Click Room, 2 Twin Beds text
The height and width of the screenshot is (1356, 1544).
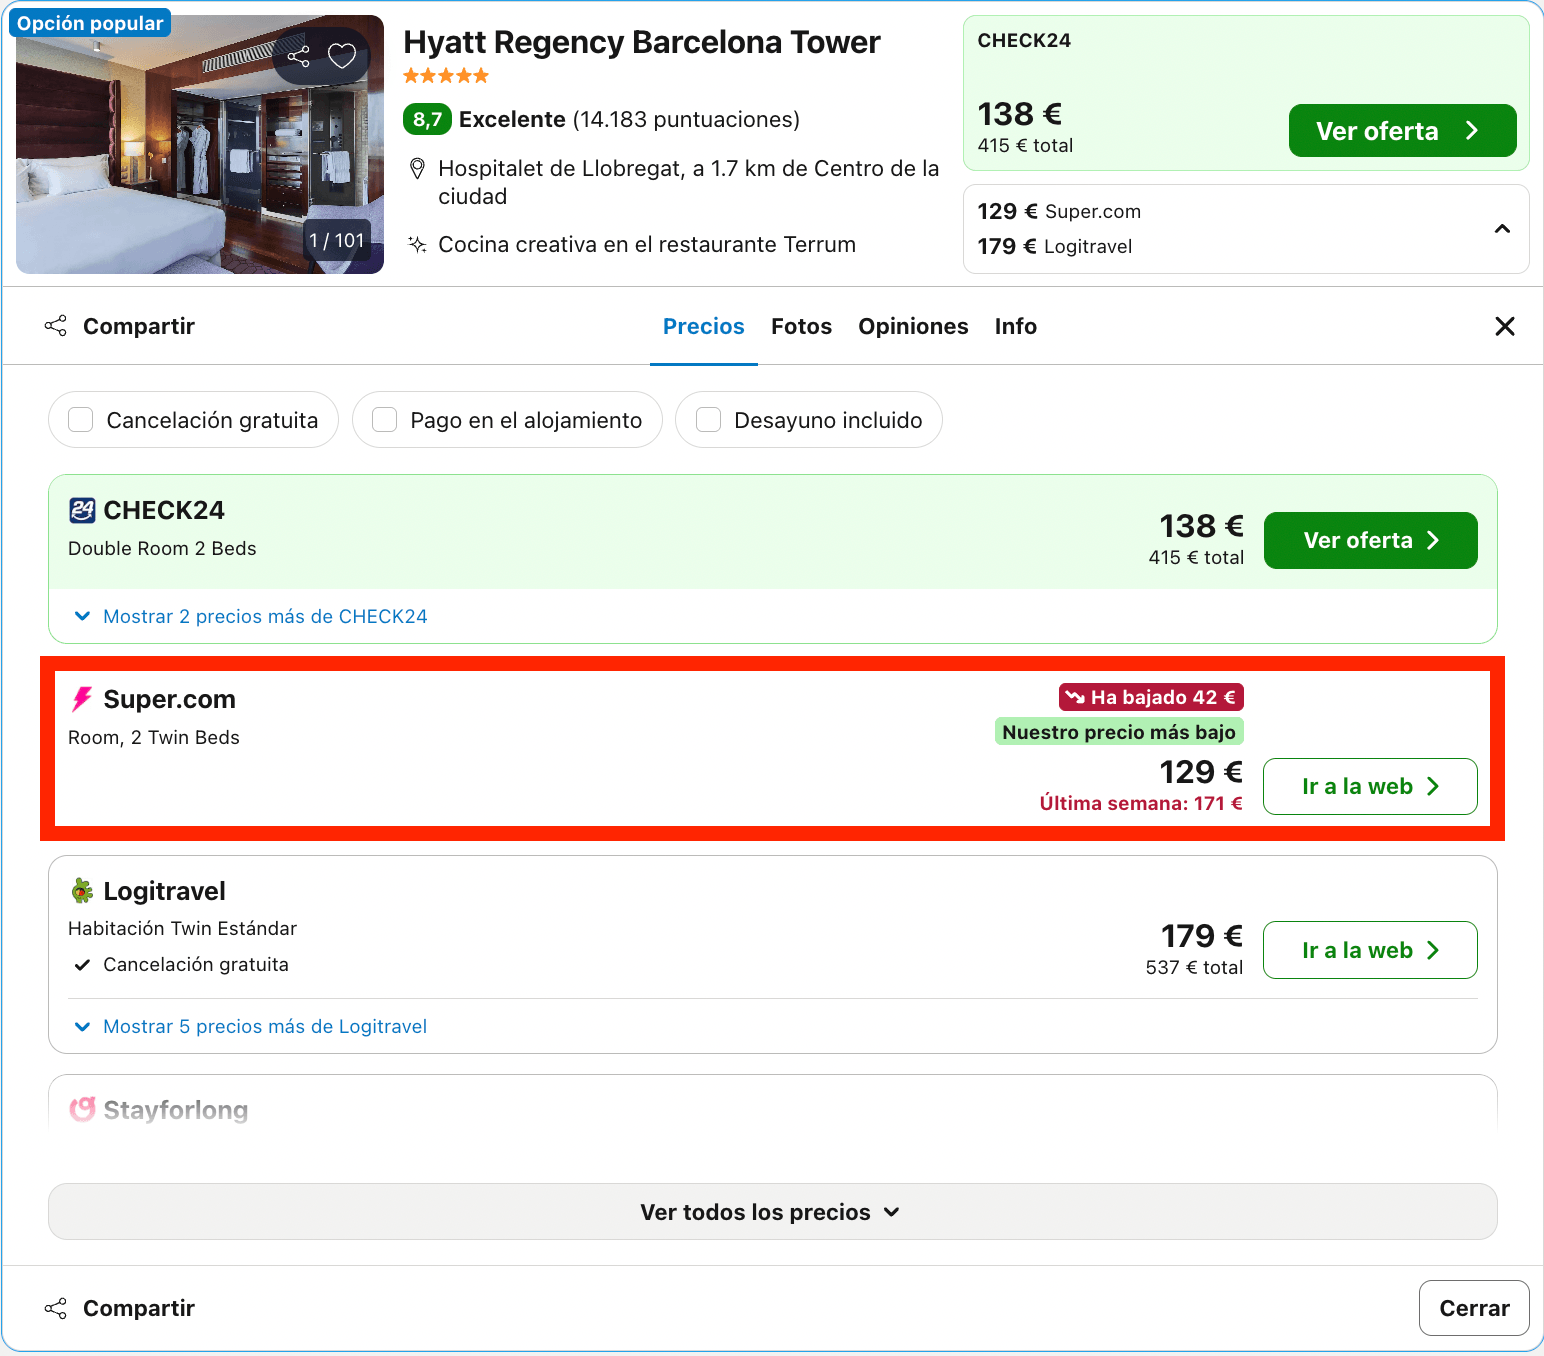(x=154, y=738)
